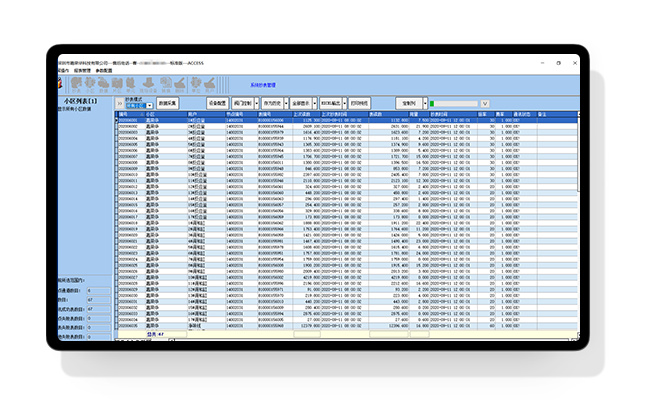
Task: Open the dropdown arrow beside EXCEL输出
Action: (x=344, y=103)
